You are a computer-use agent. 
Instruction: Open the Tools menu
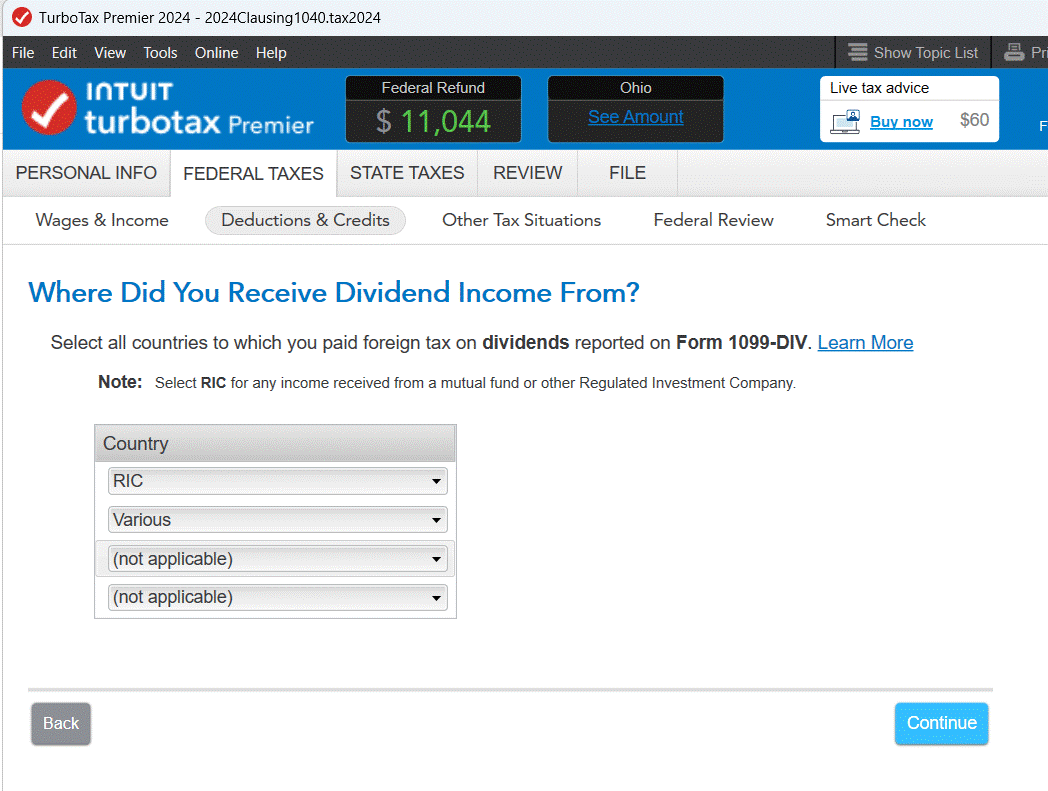pos(160,53)
